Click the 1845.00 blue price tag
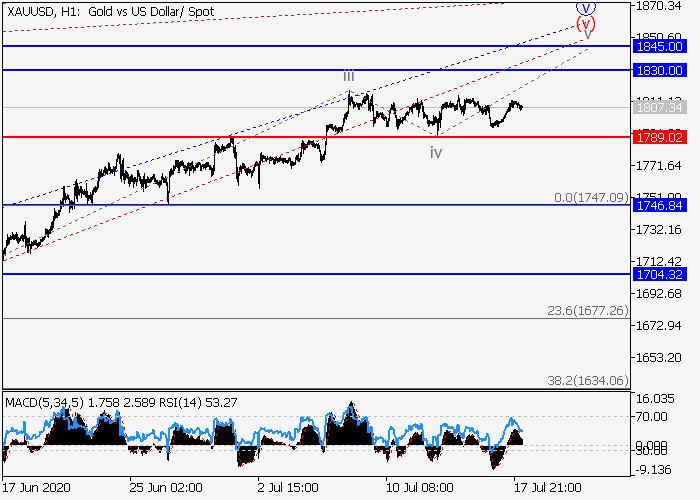The height and width of the screenshot is (500, 700). tap(658, 46)
